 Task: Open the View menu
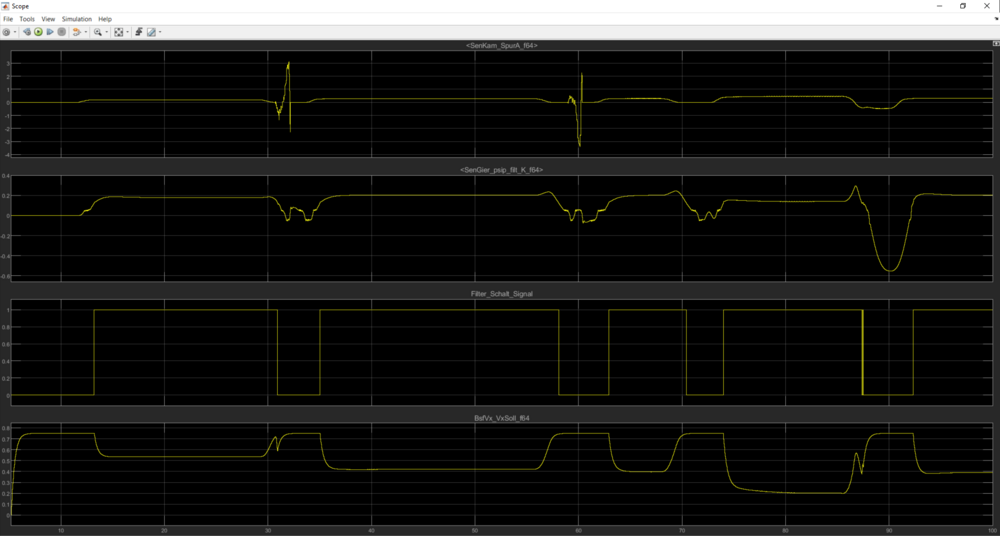[48, 19]
